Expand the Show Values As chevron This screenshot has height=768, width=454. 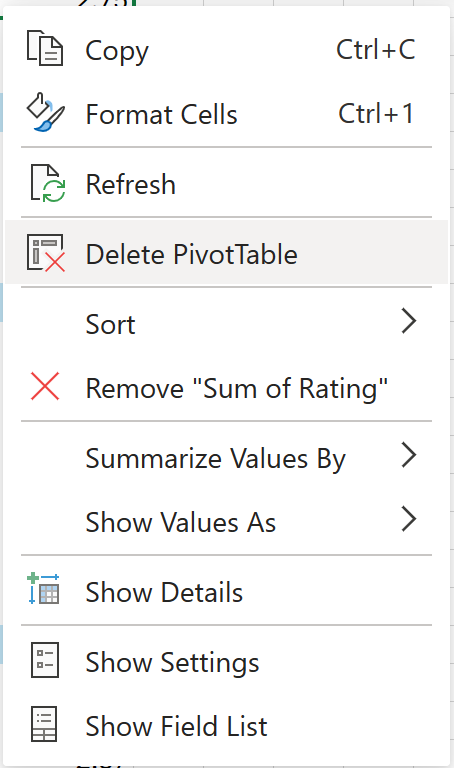click(x=408, y=519)
